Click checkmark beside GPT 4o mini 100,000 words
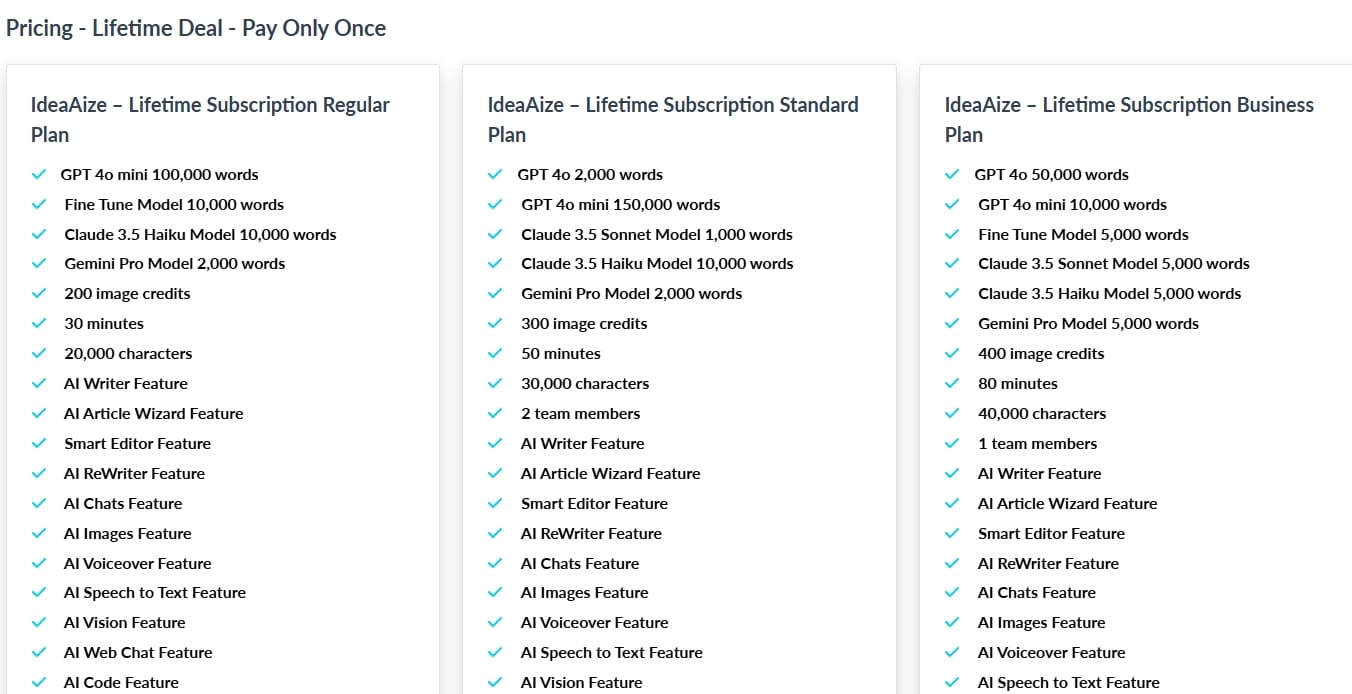 pyautogui.click(x=39, y=174)
